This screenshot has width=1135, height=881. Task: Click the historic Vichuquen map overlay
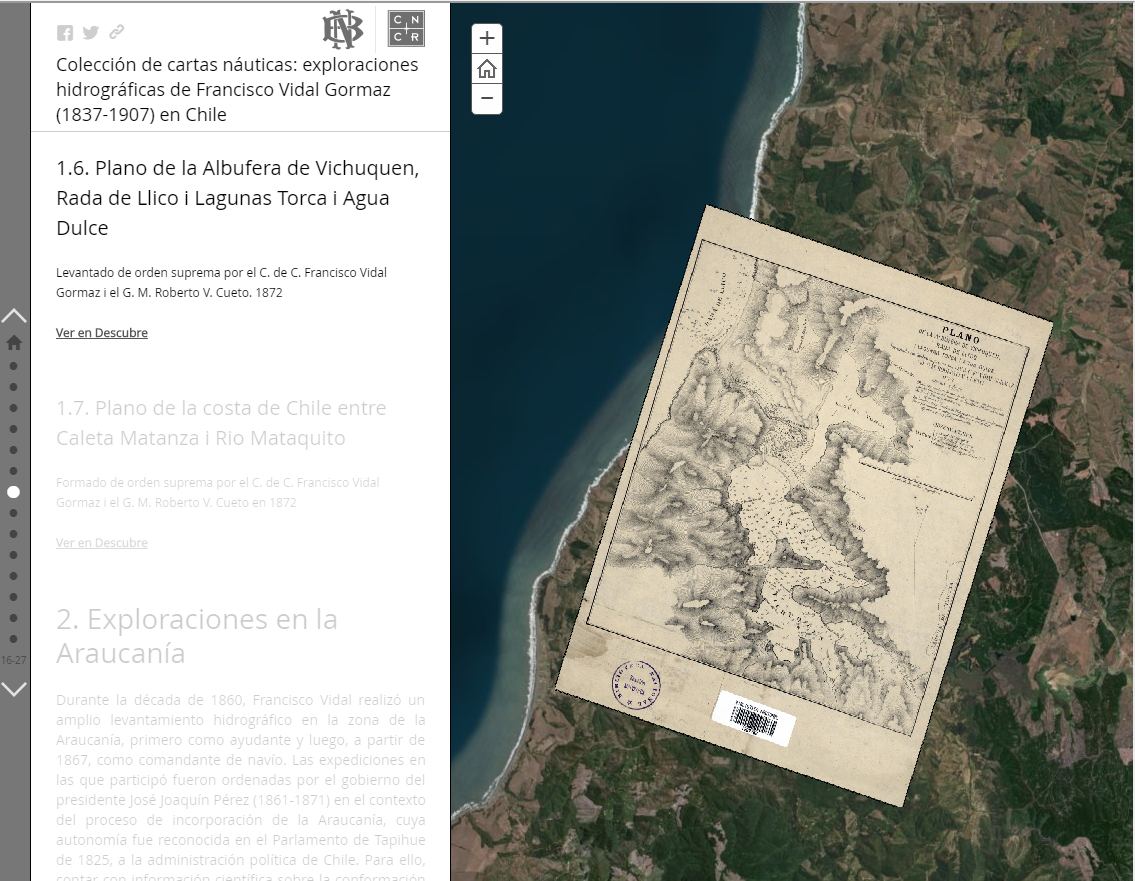[x=800, y=500]
